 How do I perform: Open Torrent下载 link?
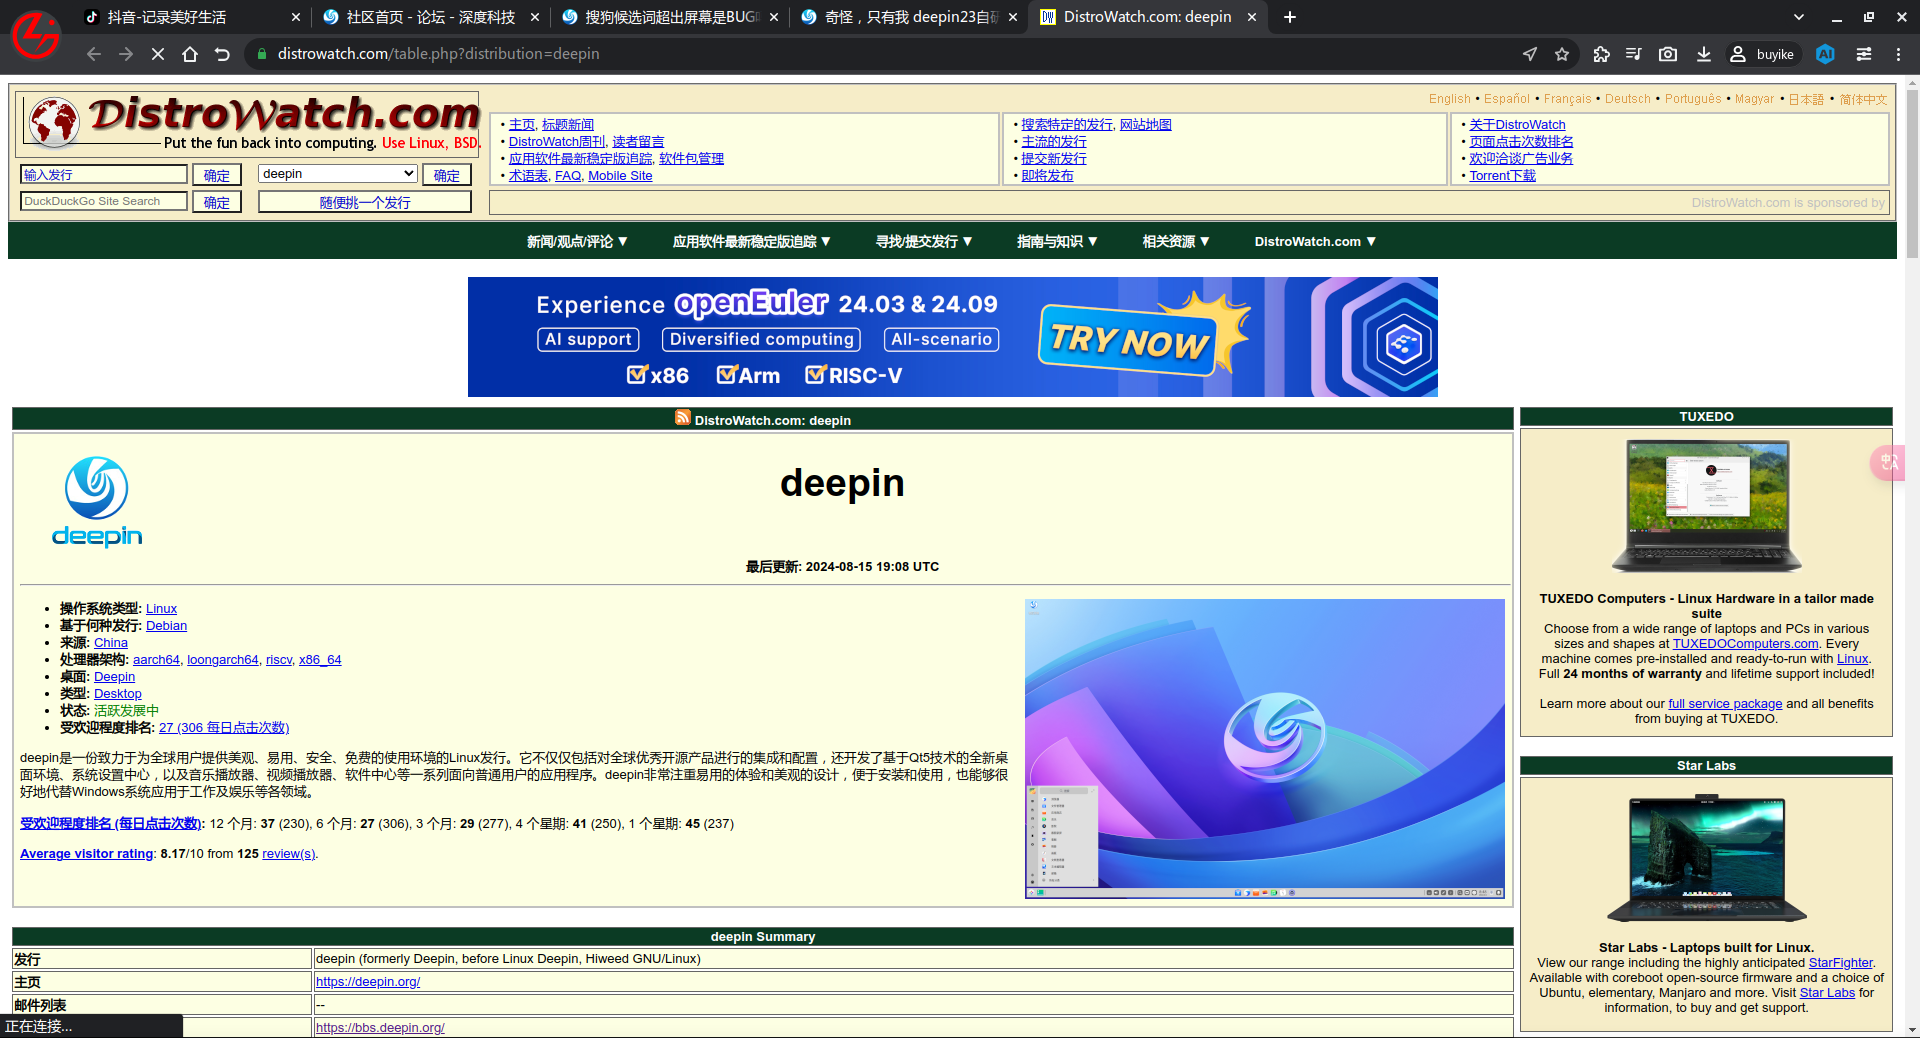pyautogui.click(x=1502, y=176)
